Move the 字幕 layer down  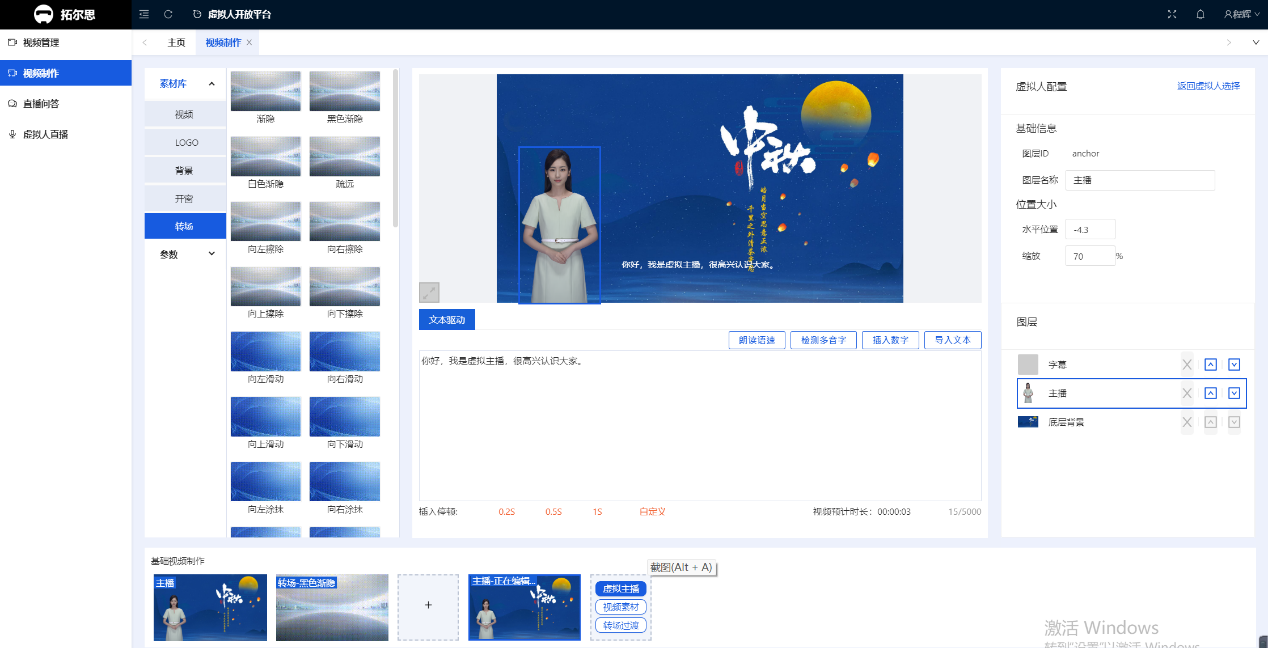pyautogui.click(x=1234, y=365)
